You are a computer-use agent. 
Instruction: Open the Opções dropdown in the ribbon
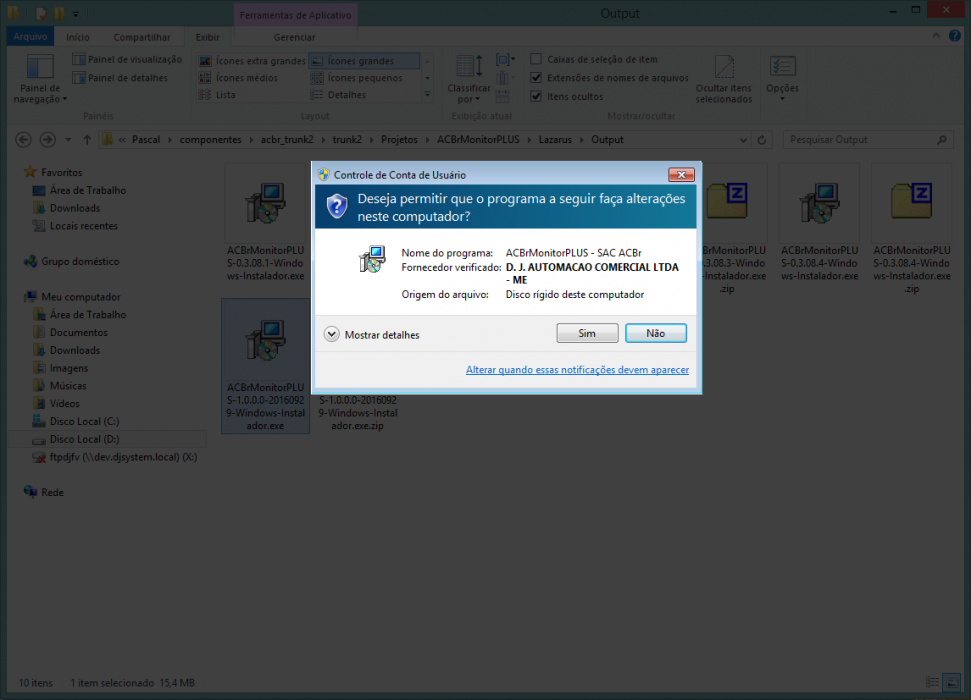tap(782, 79)
